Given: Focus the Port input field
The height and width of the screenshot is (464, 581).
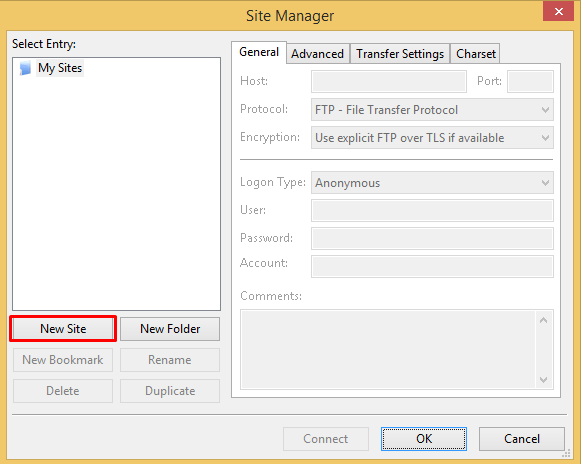Looking at the screenshot, I should coord(530,82).
